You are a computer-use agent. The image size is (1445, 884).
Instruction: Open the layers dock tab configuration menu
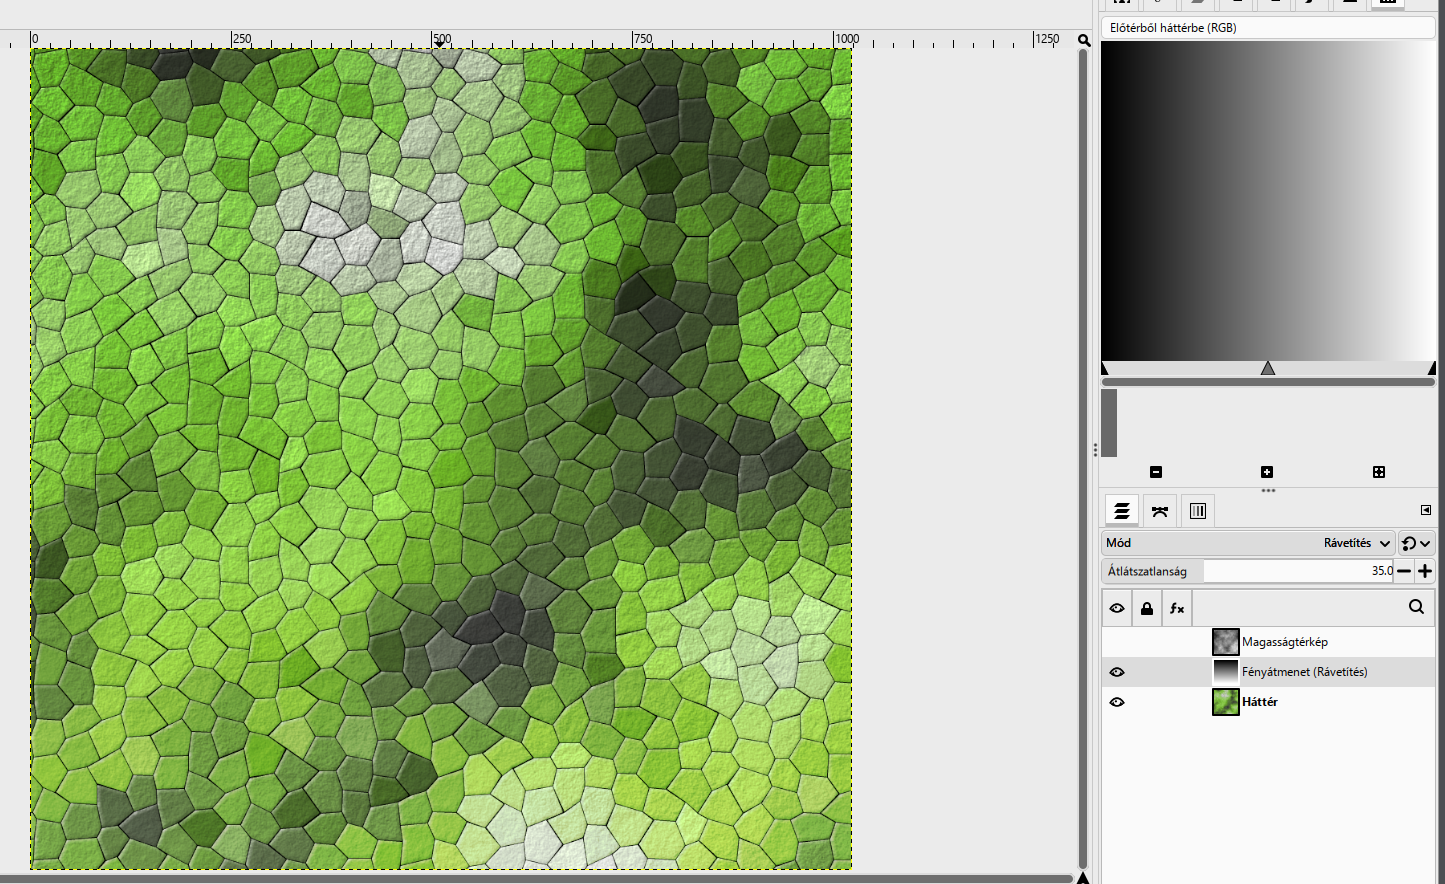click(x=1426, y=510)
